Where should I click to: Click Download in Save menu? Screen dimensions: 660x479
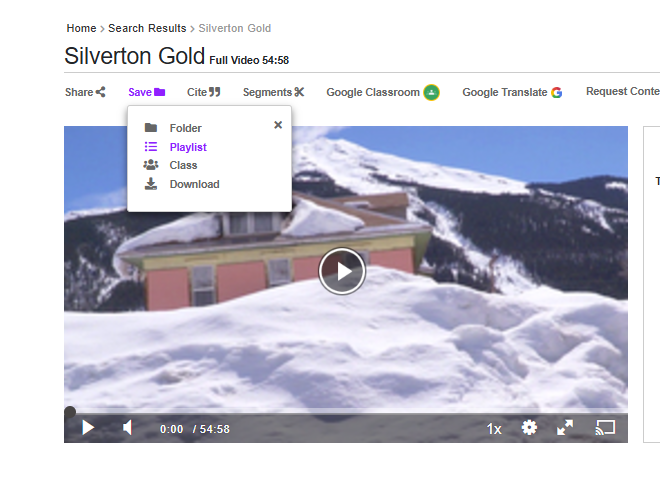pos(194,184)
